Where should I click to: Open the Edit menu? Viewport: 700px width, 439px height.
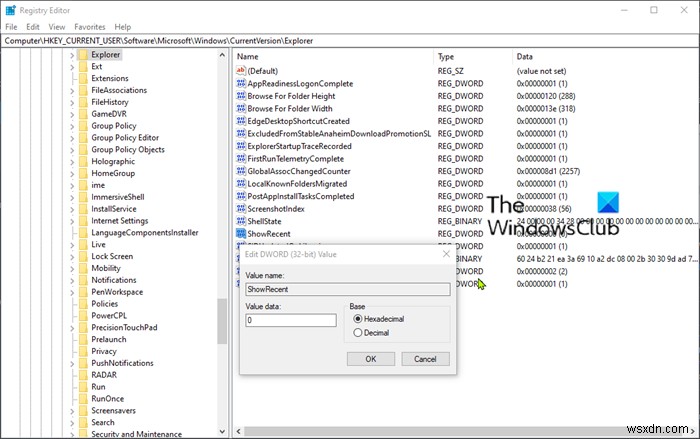click(x=33, y=27)
